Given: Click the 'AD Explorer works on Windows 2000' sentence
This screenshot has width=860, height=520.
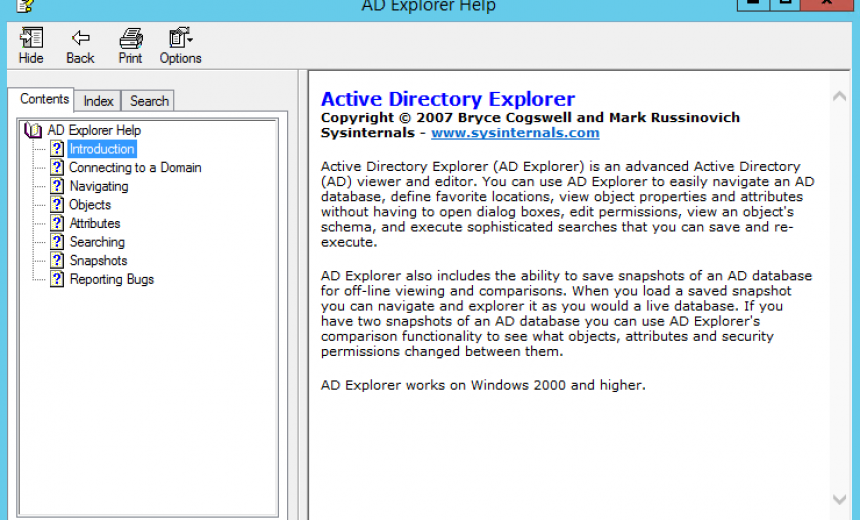Looking at the screenshot, I should [483, 385].
